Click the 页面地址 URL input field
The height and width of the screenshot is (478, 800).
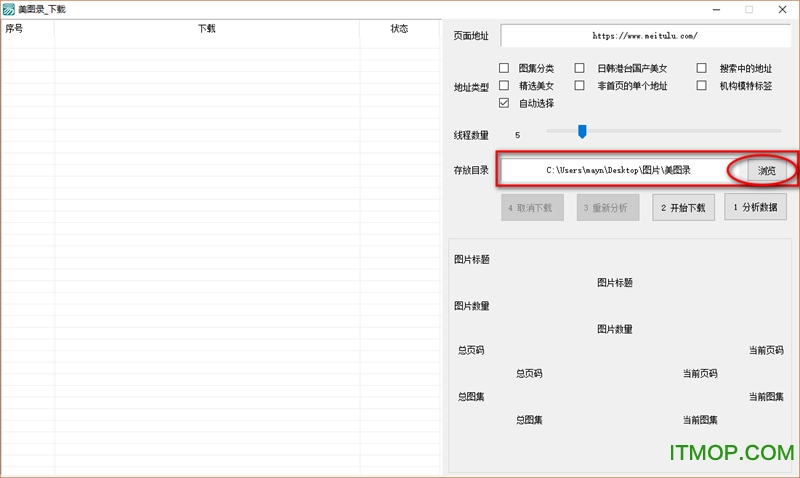[x=645, y=36]
